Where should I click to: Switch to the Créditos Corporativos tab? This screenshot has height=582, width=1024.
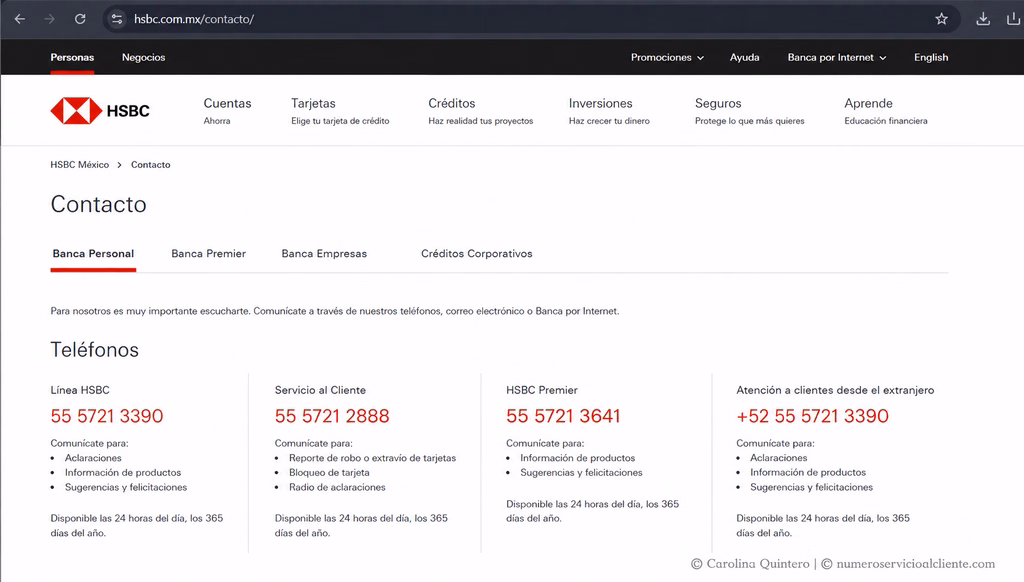pyautogui.click(x=476, y=253)
